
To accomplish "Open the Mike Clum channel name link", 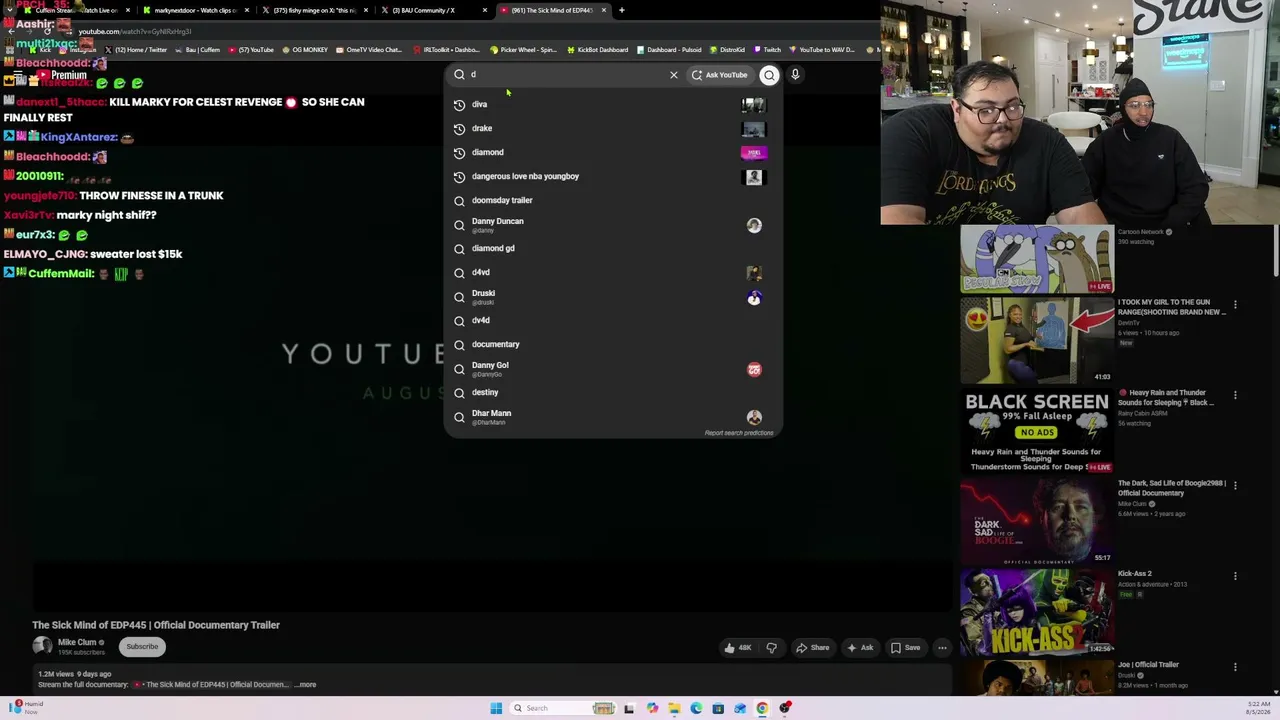I will (77, 642).
